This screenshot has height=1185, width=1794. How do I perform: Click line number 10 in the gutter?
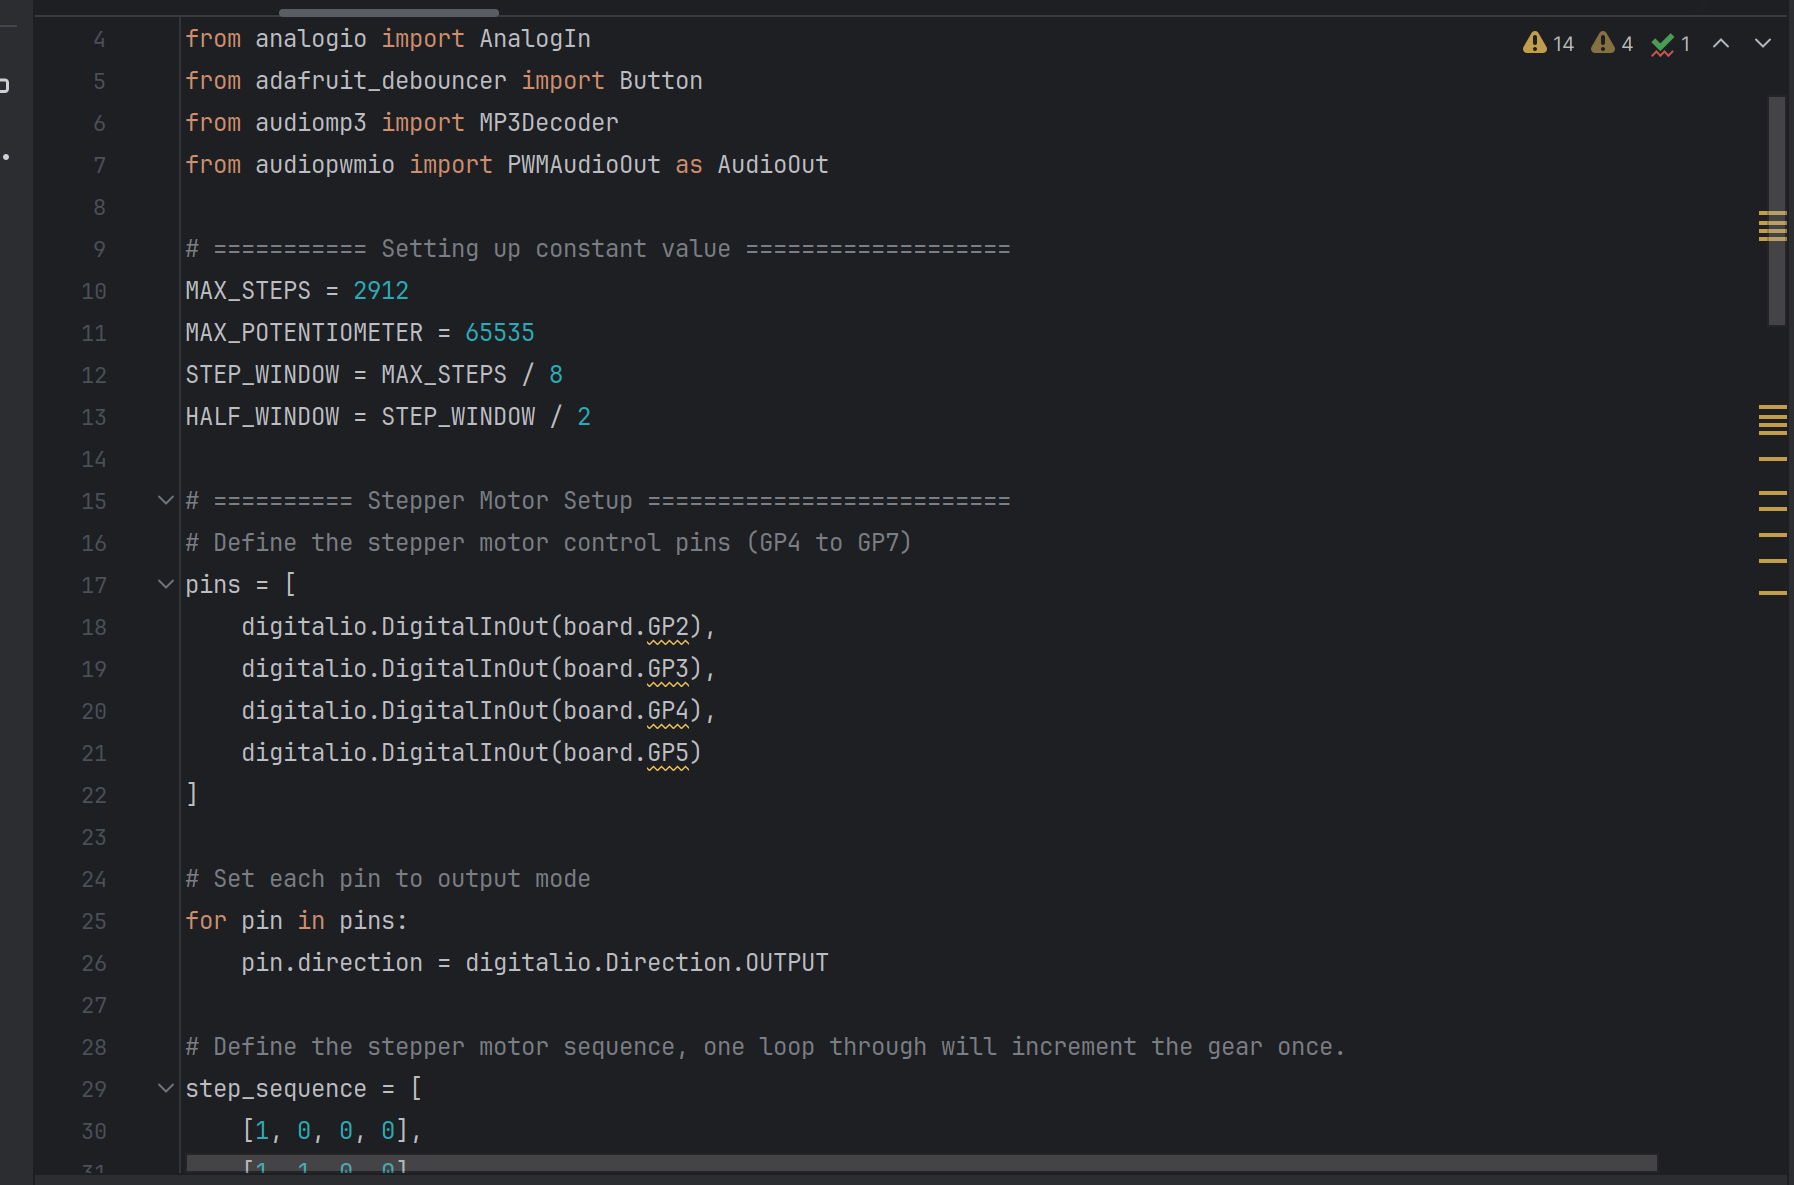pos(94,291)
